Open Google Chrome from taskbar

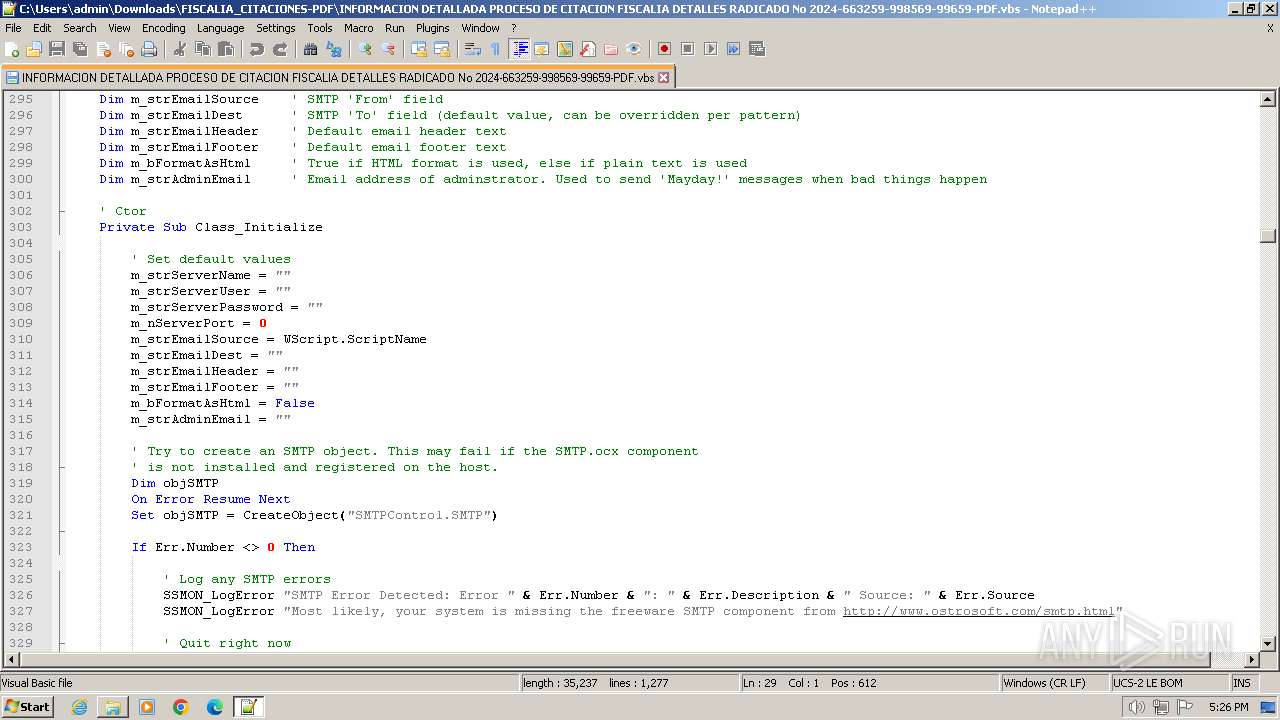tap(181, 707)
